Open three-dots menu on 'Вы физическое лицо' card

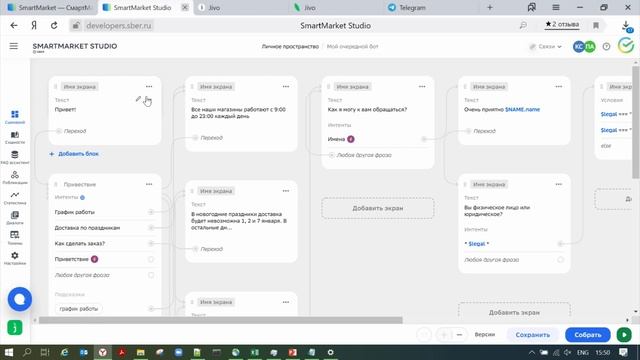click(x=558, y=184)
